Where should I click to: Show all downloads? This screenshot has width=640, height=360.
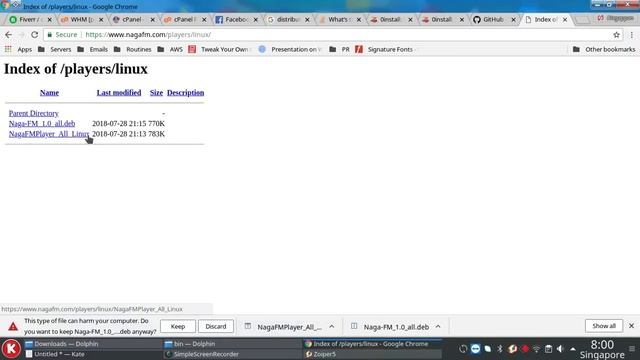click(x=604, y=326)
